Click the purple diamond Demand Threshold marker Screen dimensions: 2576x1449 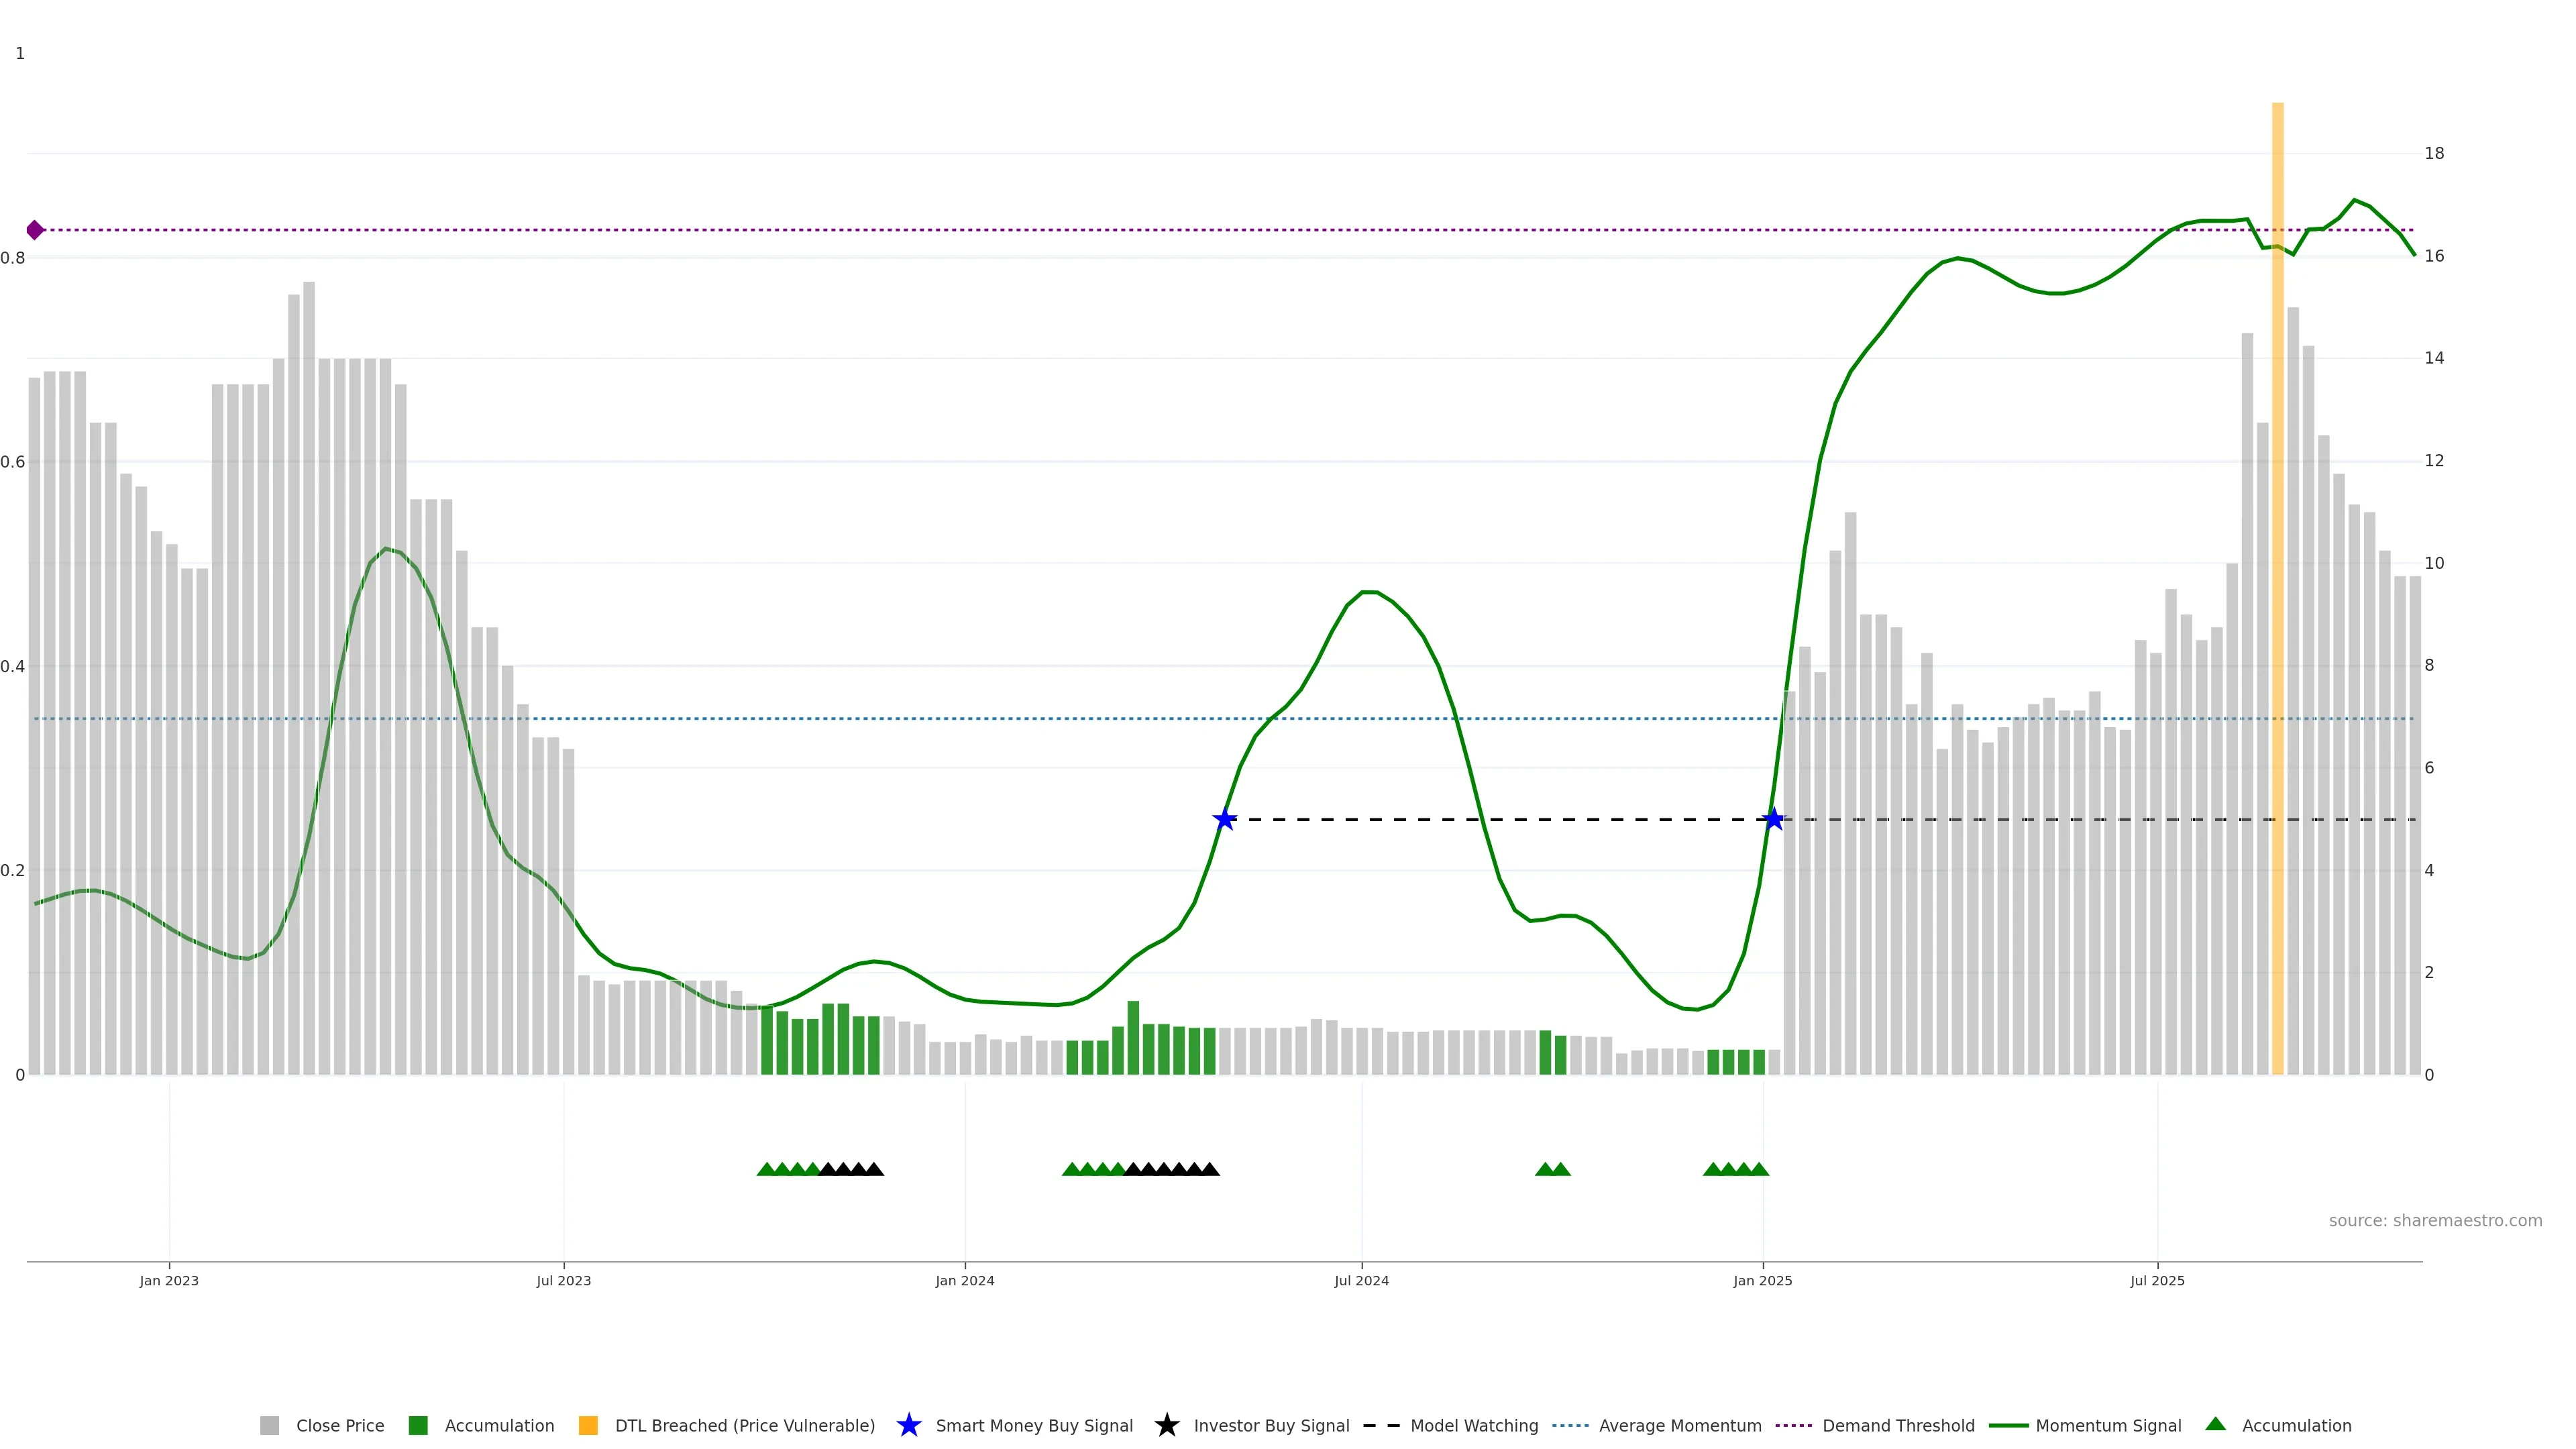[35, 230]
